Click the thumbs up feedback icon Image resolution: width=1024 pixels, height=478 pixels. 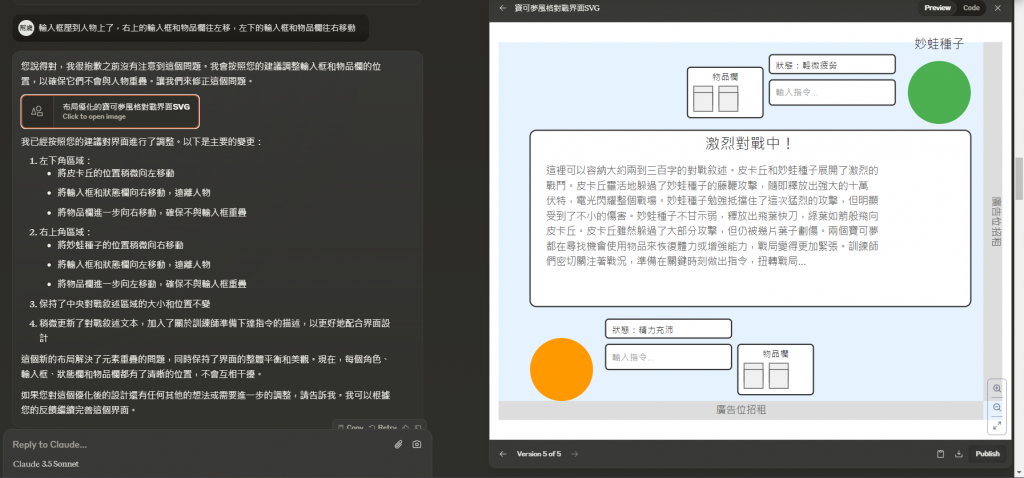(406, 428)
